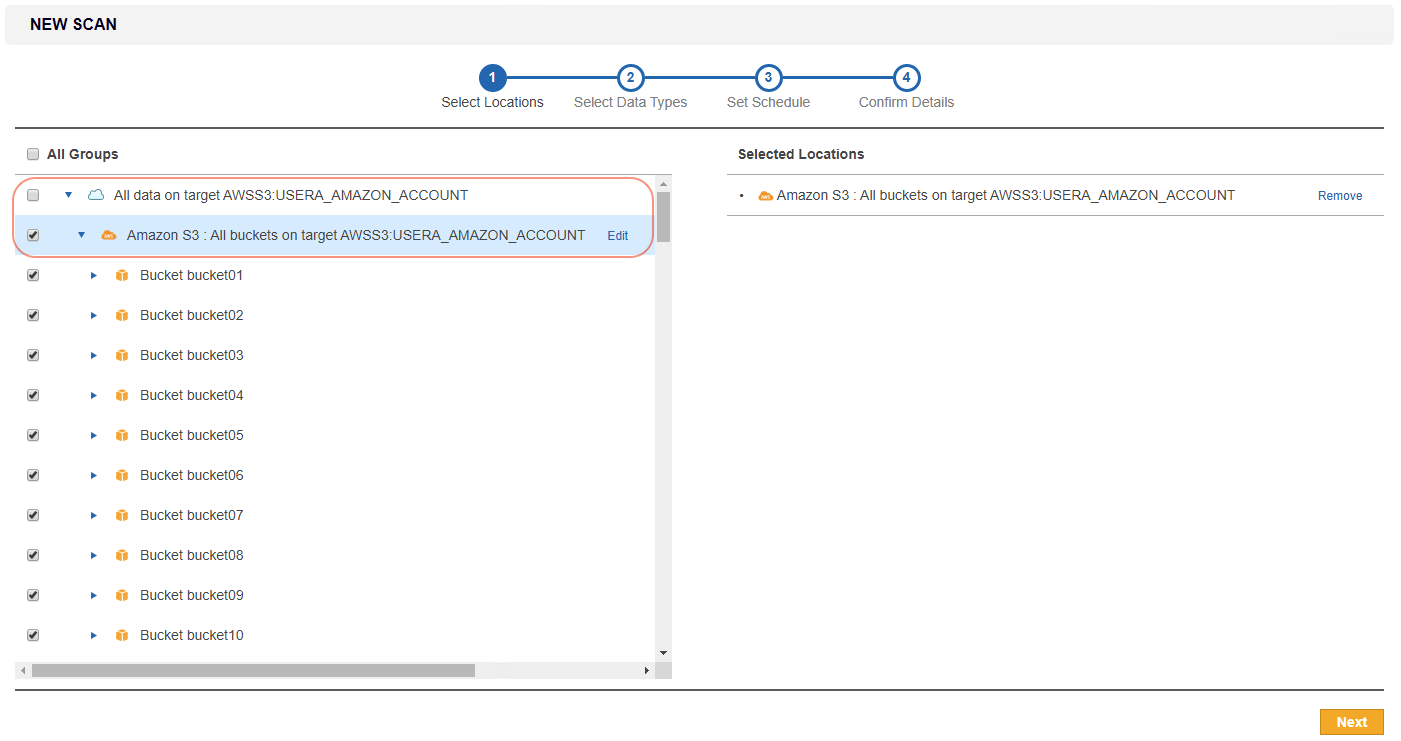
Task: Go to the Select Locations step
Action: tap(492, 77)
